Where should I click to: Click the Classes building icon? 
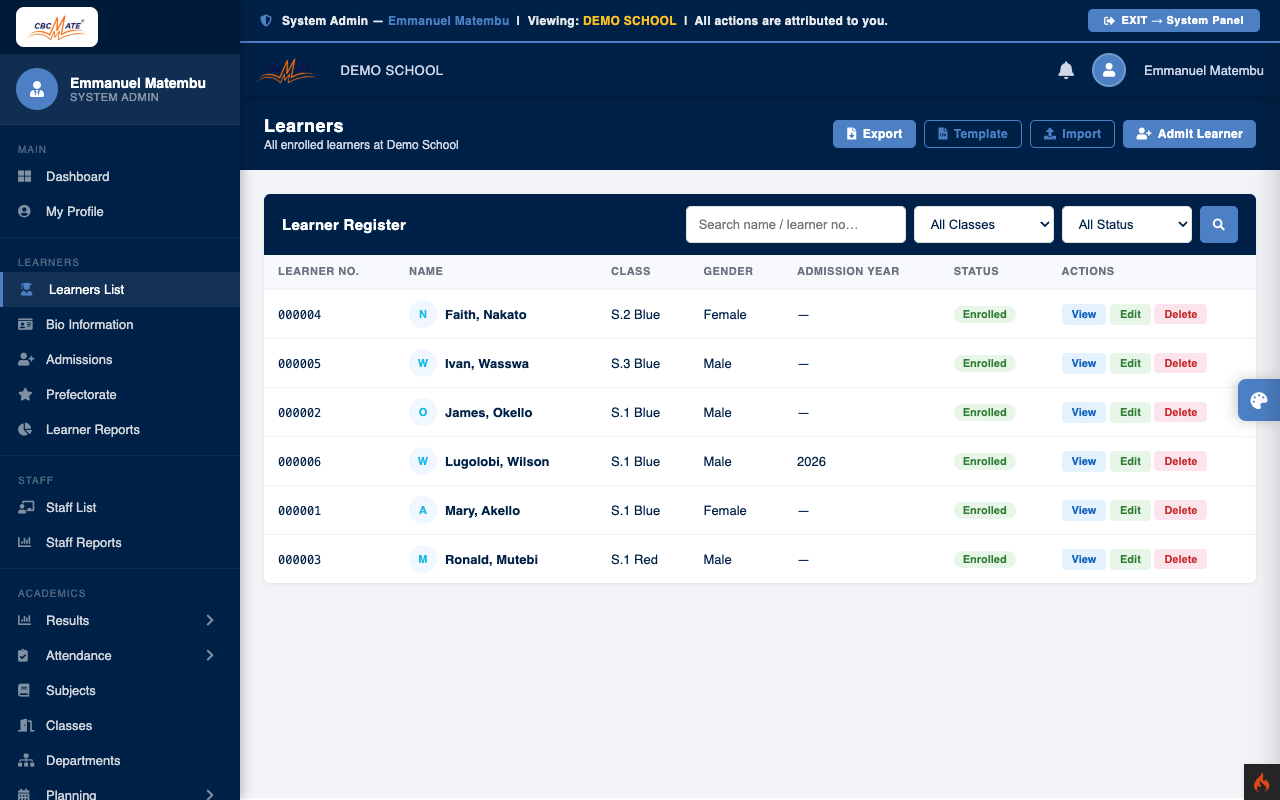[x=25, y=725]
